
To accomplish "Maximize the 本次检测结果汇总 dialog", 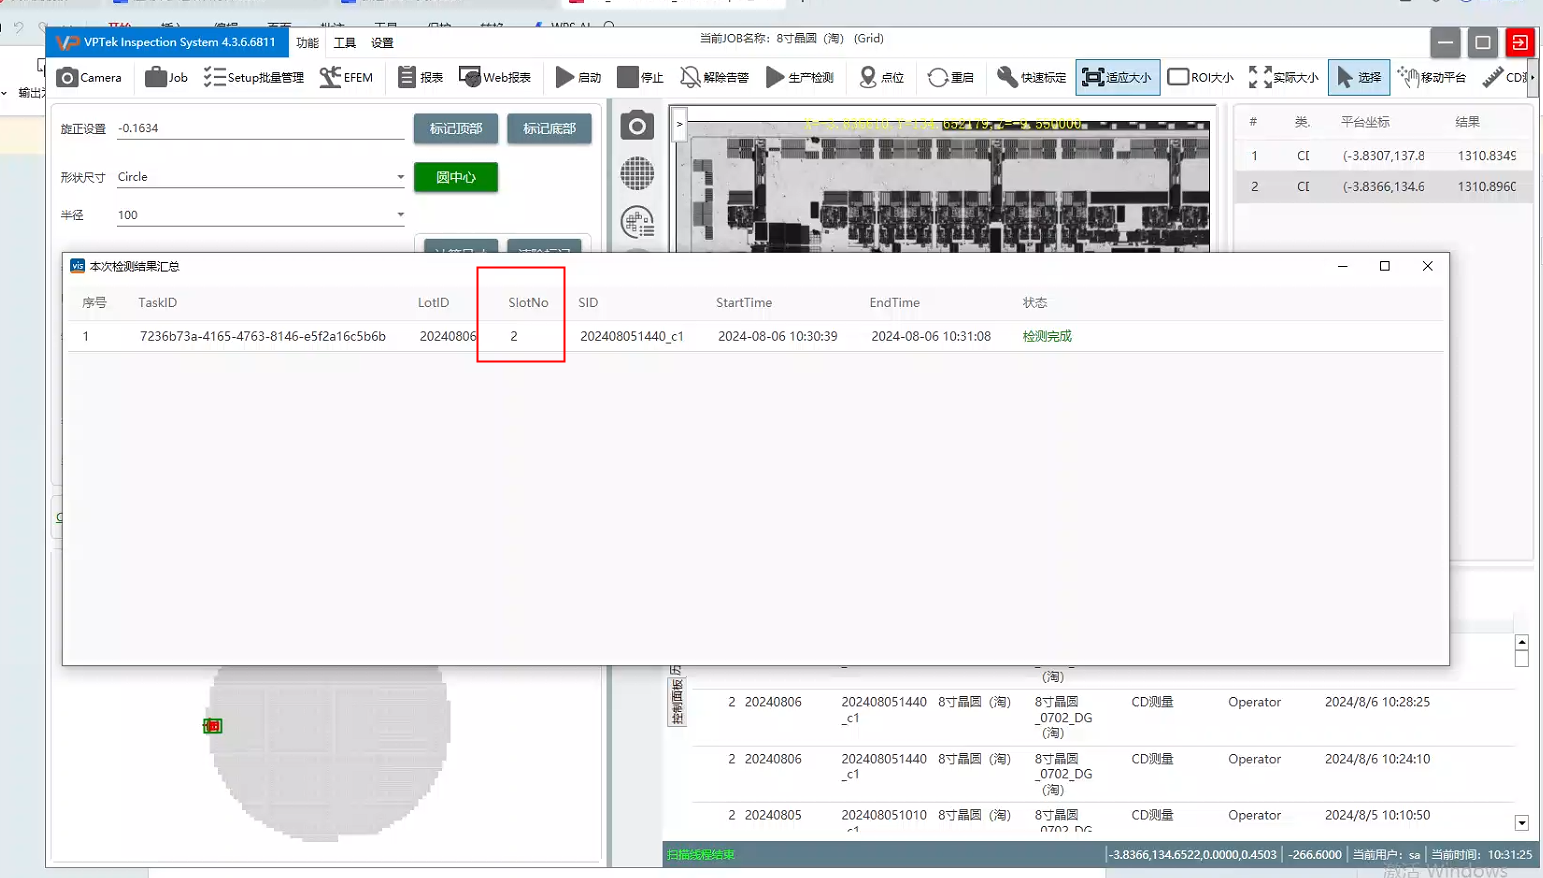I will [x=1385, y=266].
